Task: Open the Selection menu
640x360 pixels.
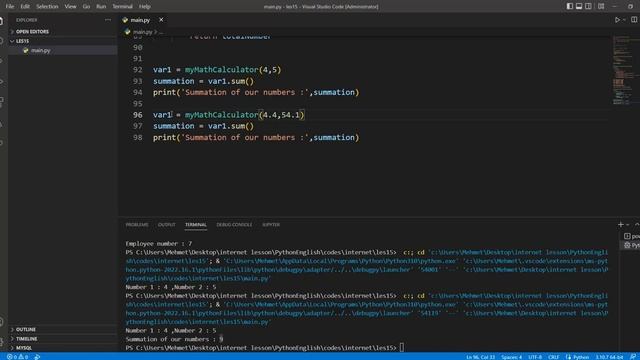Action: pos(47,6)
